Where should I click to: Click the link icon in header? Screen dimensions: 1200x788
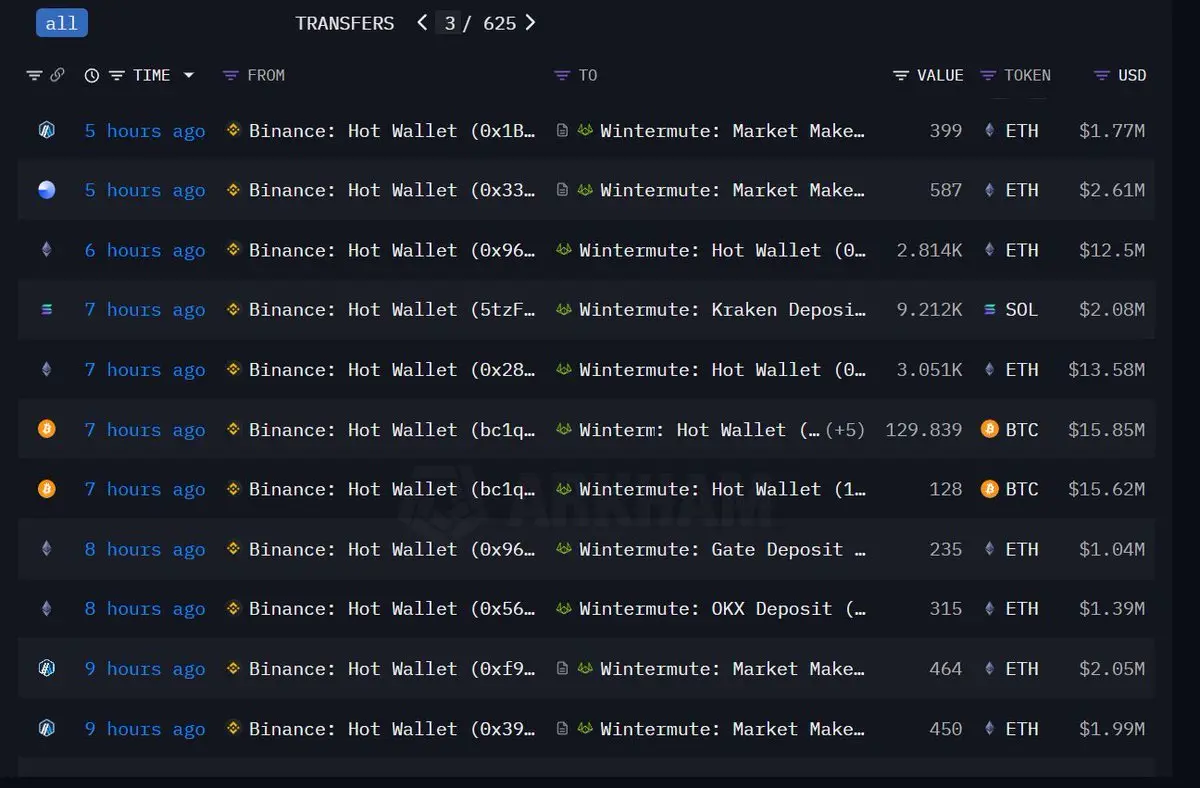pos(57,75)
